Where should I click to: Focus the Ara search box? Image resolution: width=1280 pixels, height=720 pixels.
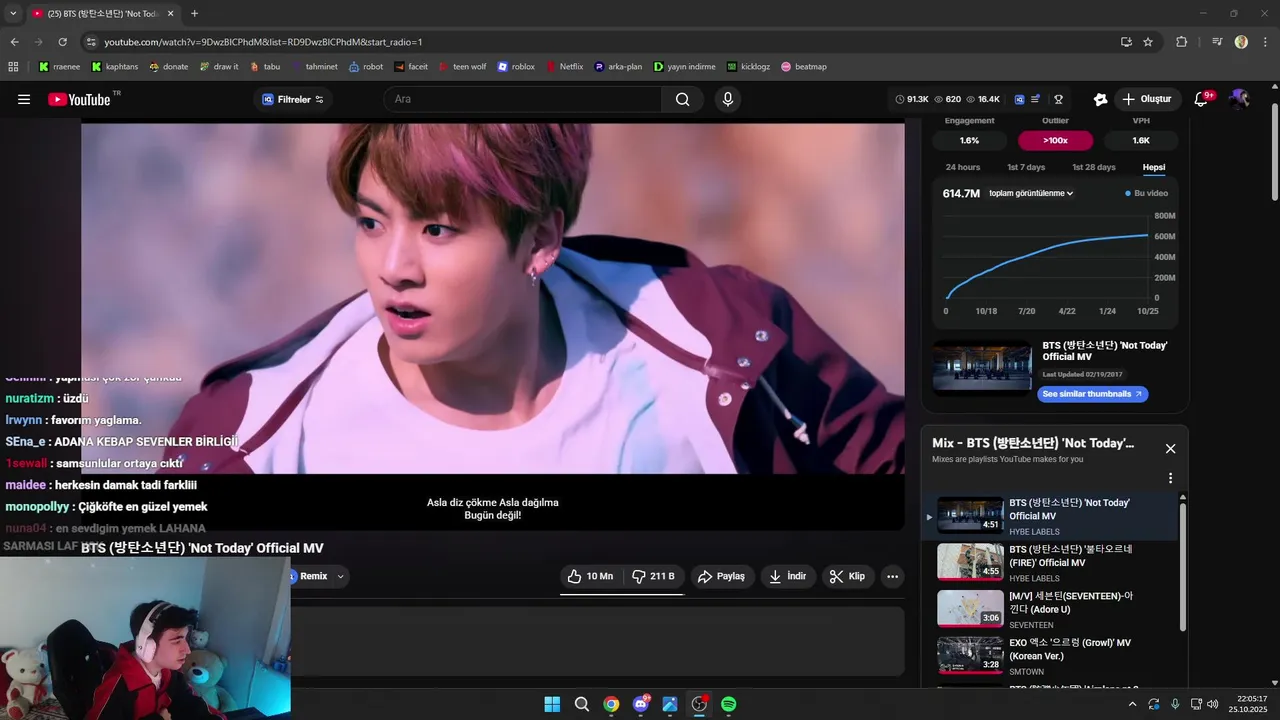tap(522, 99)
